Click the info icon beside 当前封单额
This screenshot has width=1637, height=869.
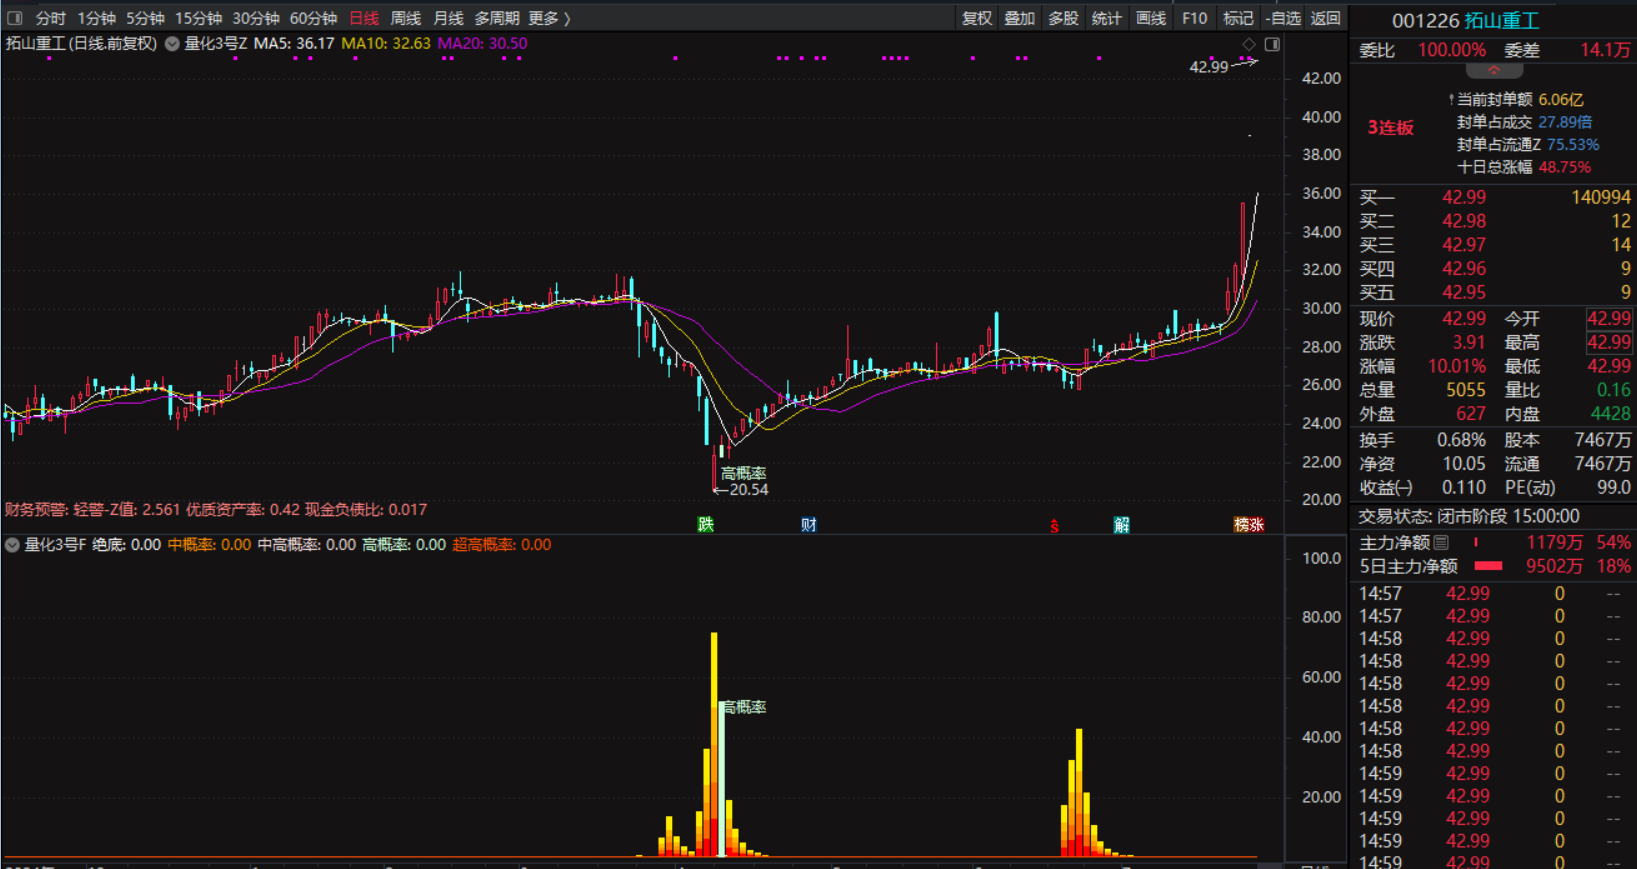click(x=1451, y=100)
